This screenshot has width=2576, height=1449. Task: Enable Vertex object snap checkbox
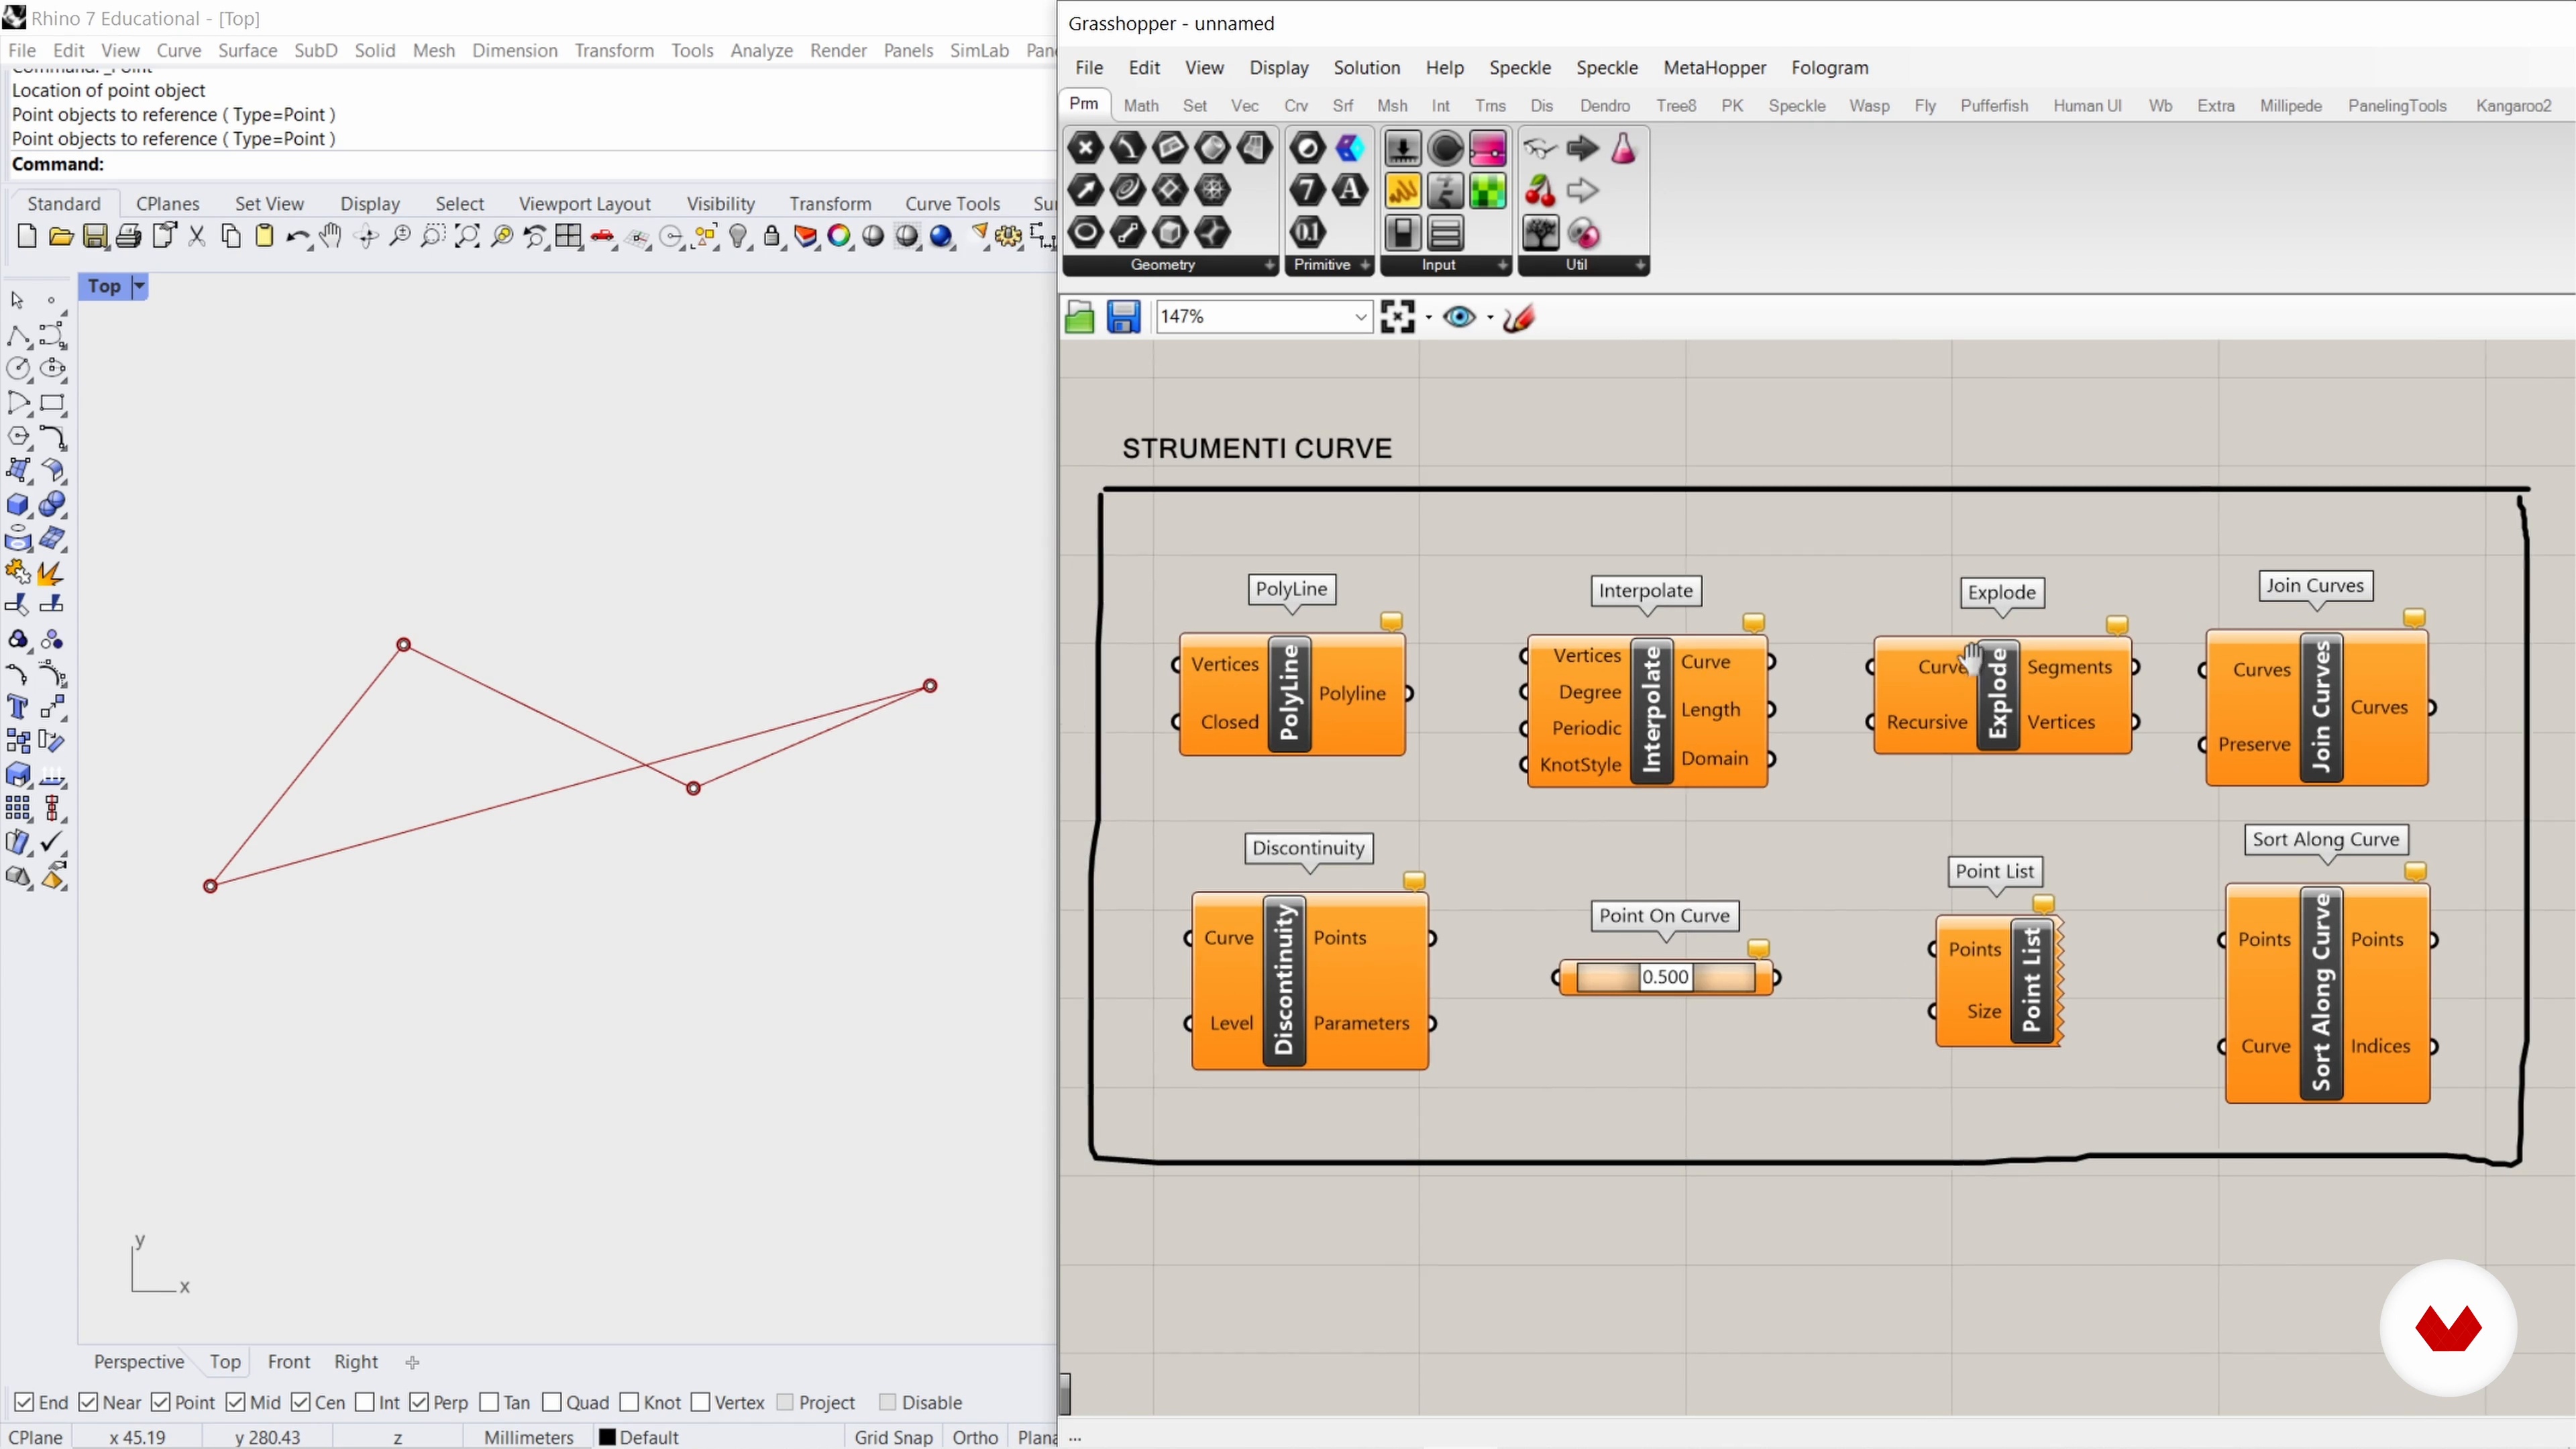tap(701, 1402)
